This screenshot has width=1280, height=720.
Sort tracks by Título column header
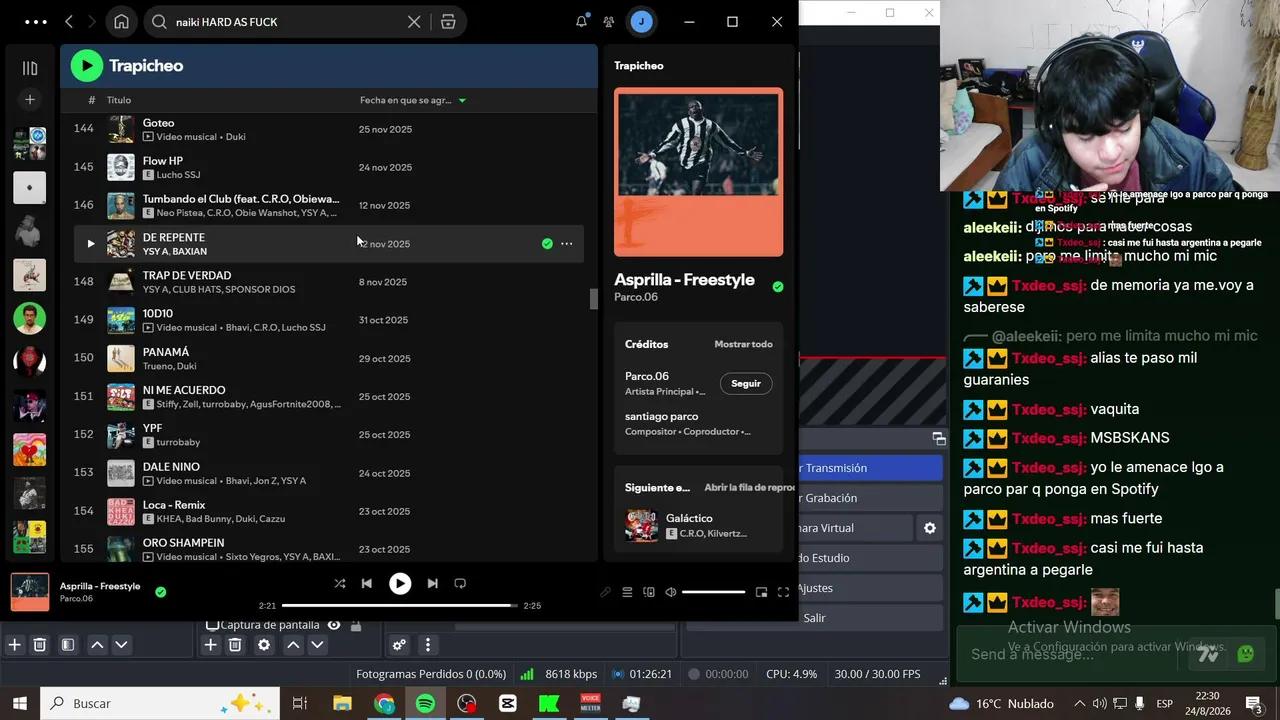pyautogui.click(x=119, y=100)
